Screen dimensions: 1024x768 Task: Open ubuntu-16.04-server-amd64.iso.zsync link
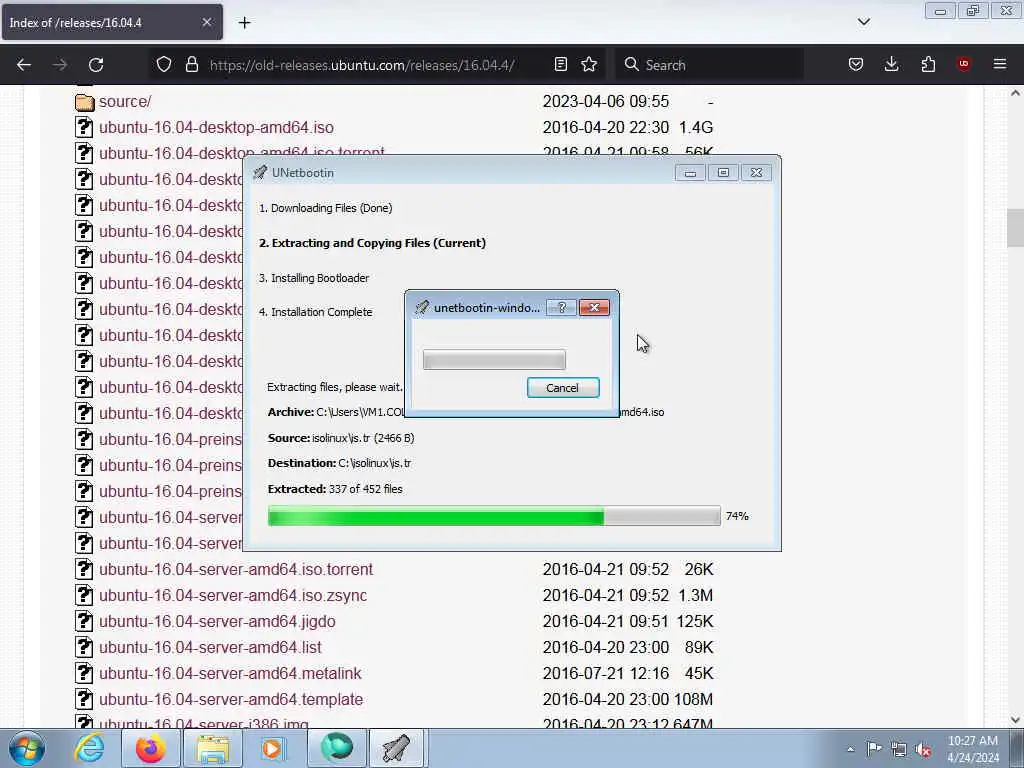tap(232, 596)
